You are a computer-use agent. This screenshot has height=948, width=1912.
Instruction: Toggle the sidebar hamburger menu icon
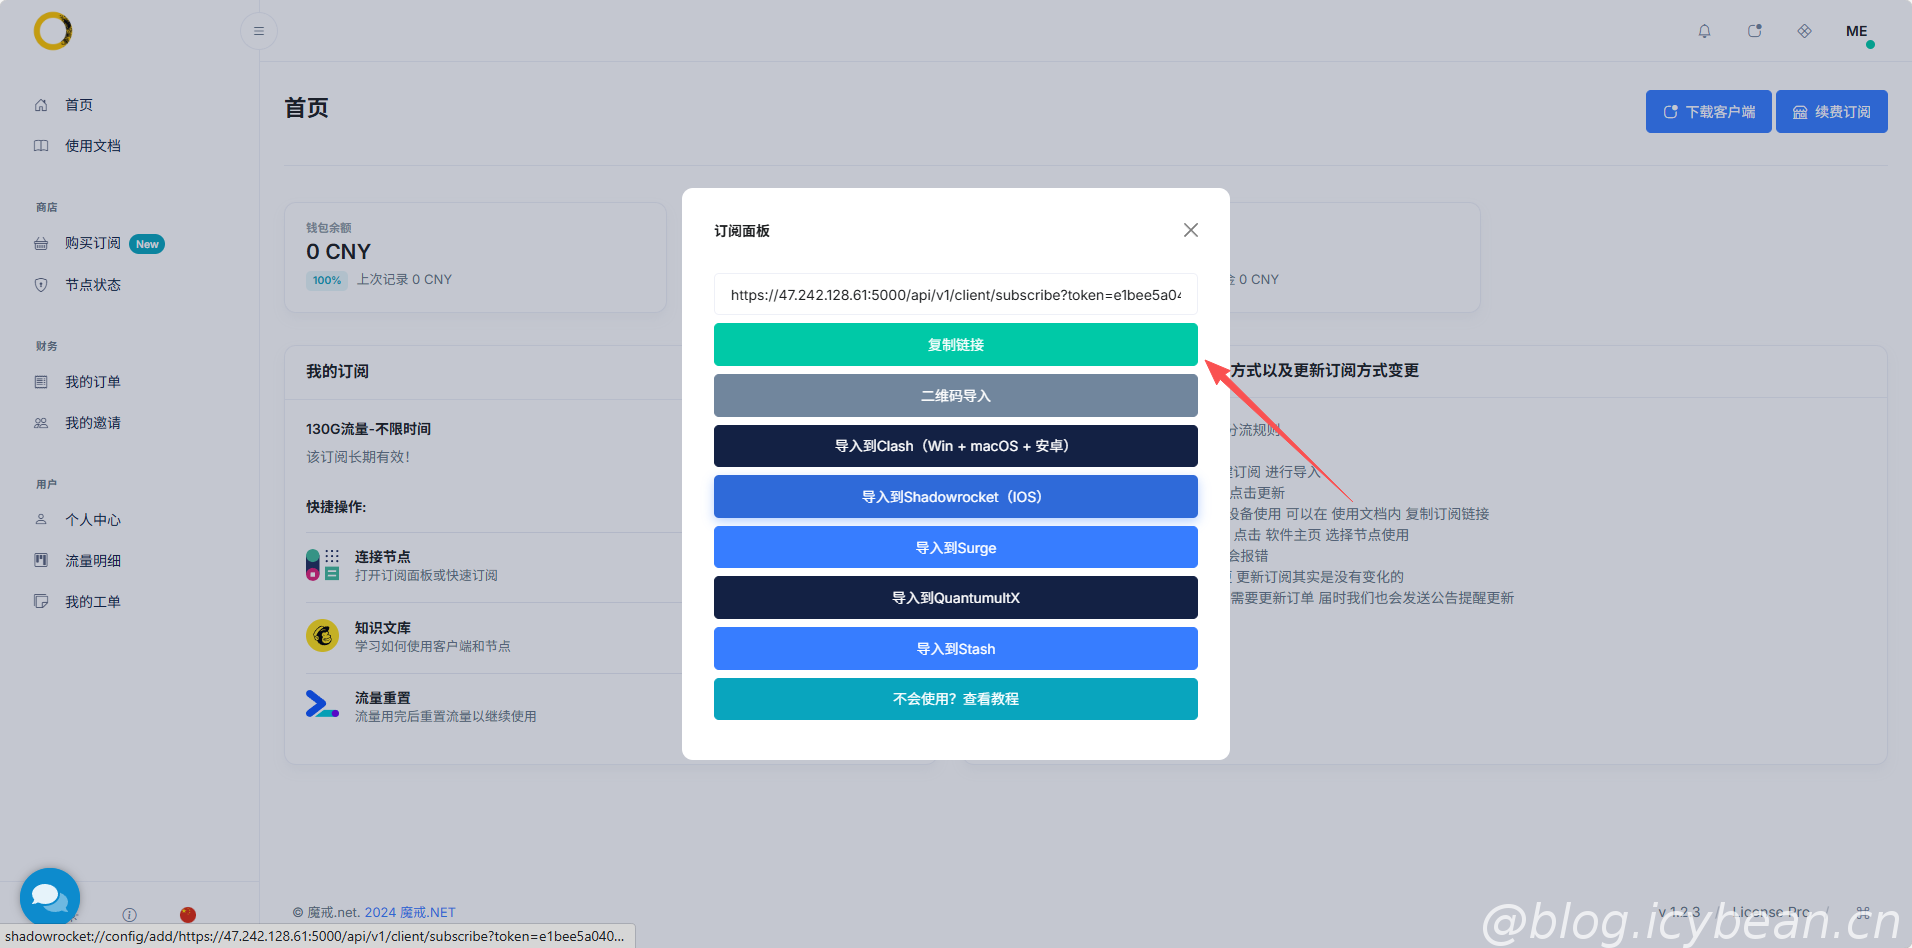pyautogui.click(x=259, y=31)
